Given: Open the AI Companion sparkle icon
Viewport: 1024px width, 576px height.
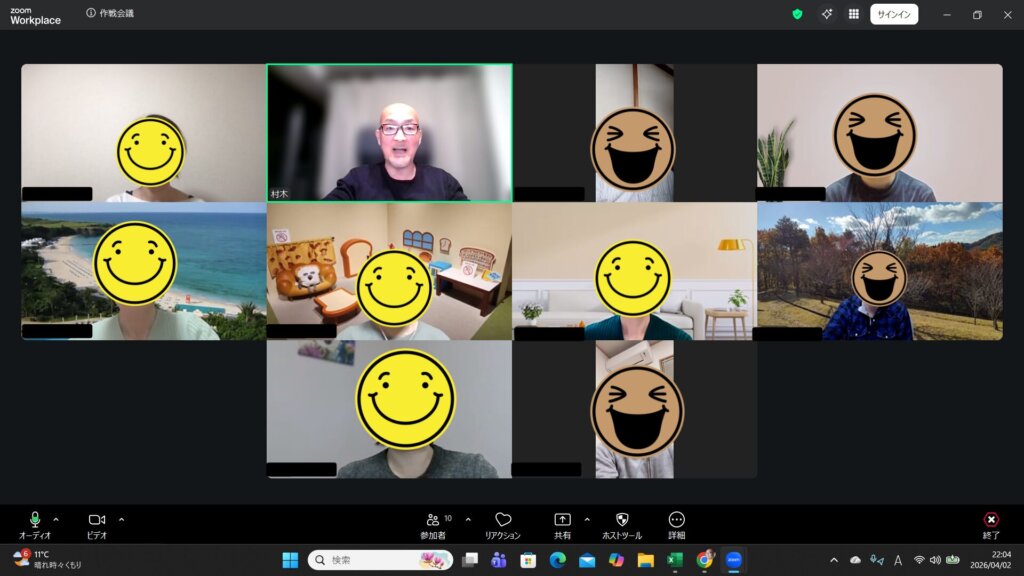Looking at the screenshot, I should 827,14.
